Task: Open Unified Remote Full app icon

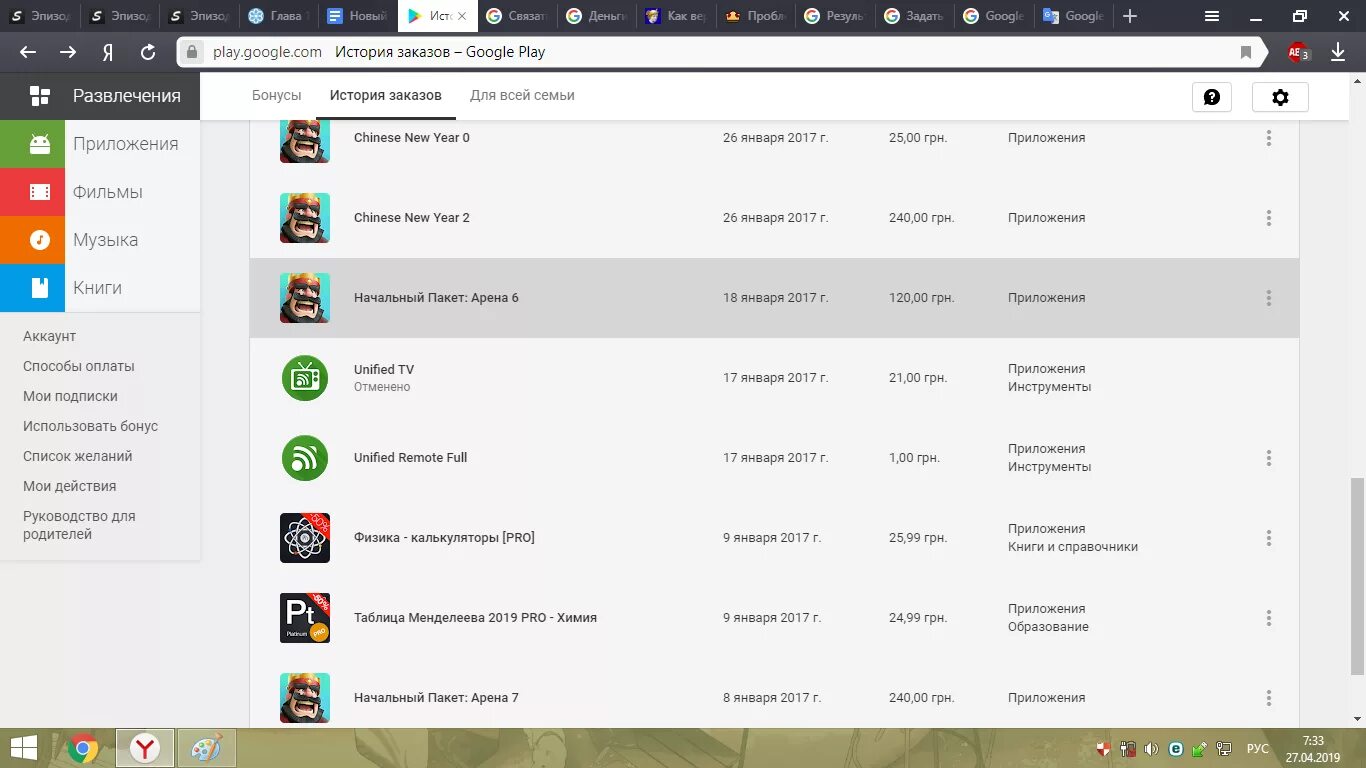Action: [x=305, y=458]
